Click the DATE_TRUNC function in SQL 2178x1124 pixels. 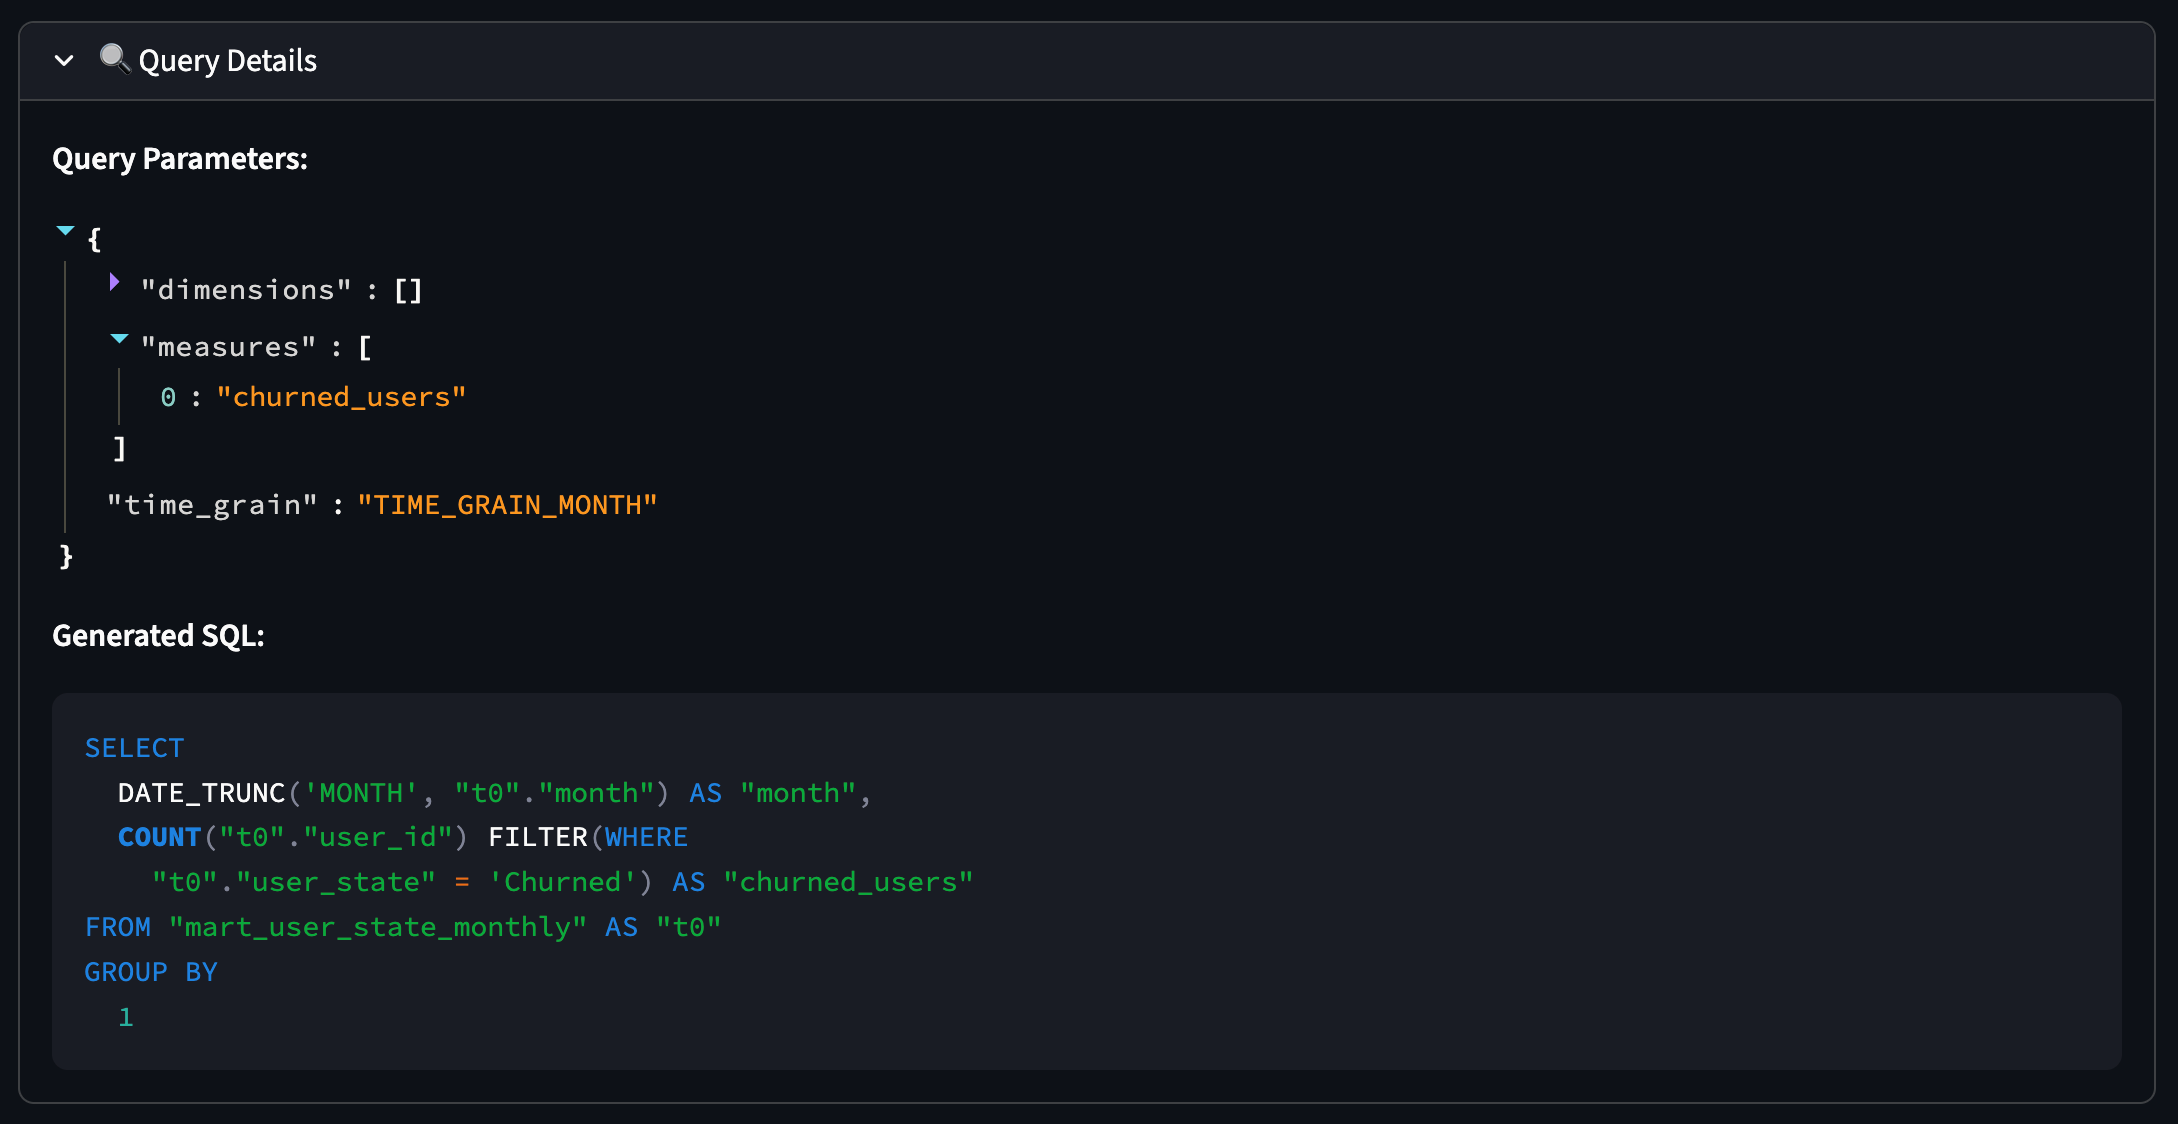202,793
